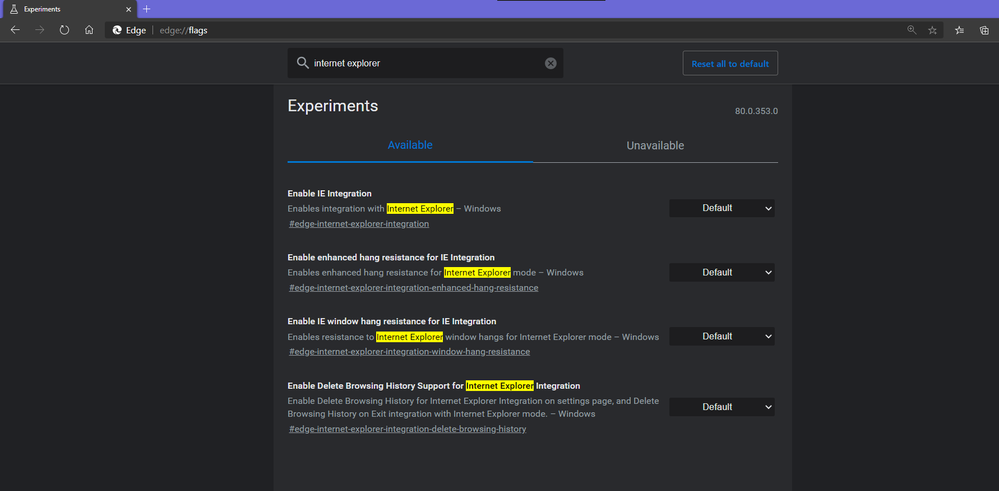Close the Experiments tab

click(x=129, y=9)
